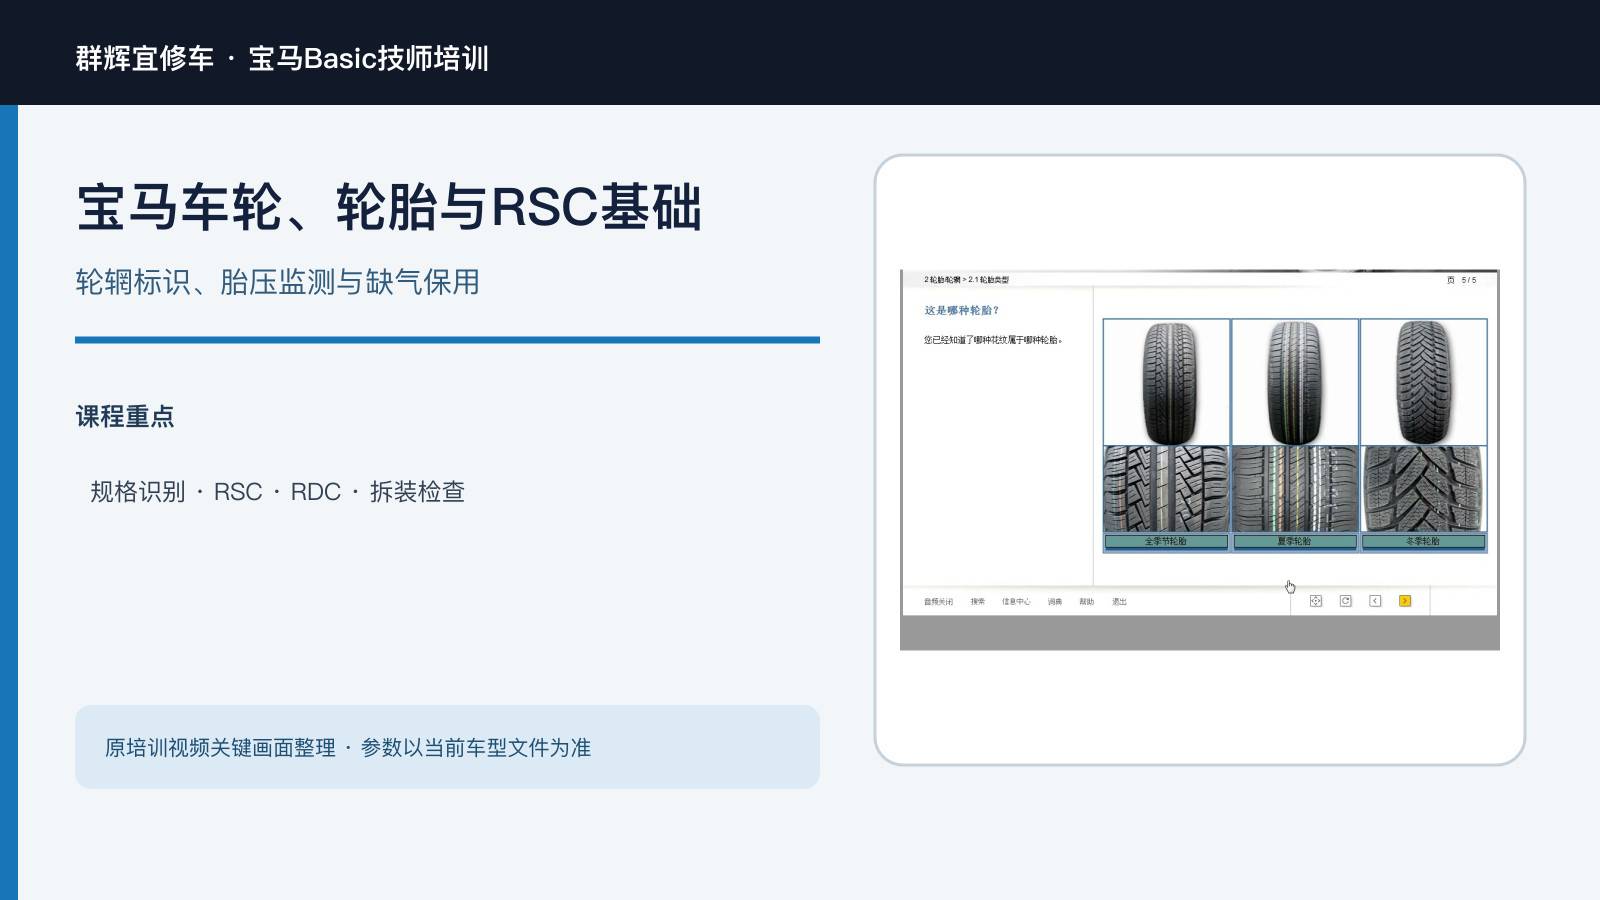Click the page indicator 5 / 5

point(1468,280)
